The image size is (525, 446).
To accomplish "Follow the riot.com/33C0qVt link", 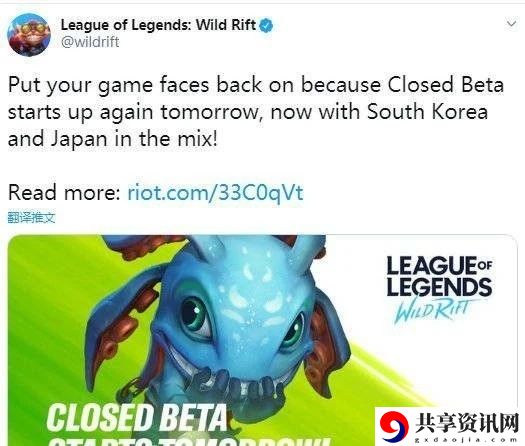I will tap(216, 193).
